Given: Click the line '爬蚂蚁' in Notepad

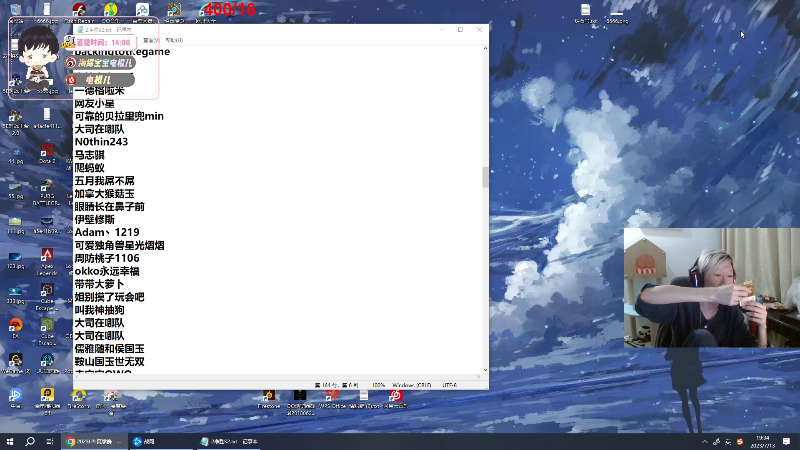Looking at the screenshot, I should tap(89, 168).
